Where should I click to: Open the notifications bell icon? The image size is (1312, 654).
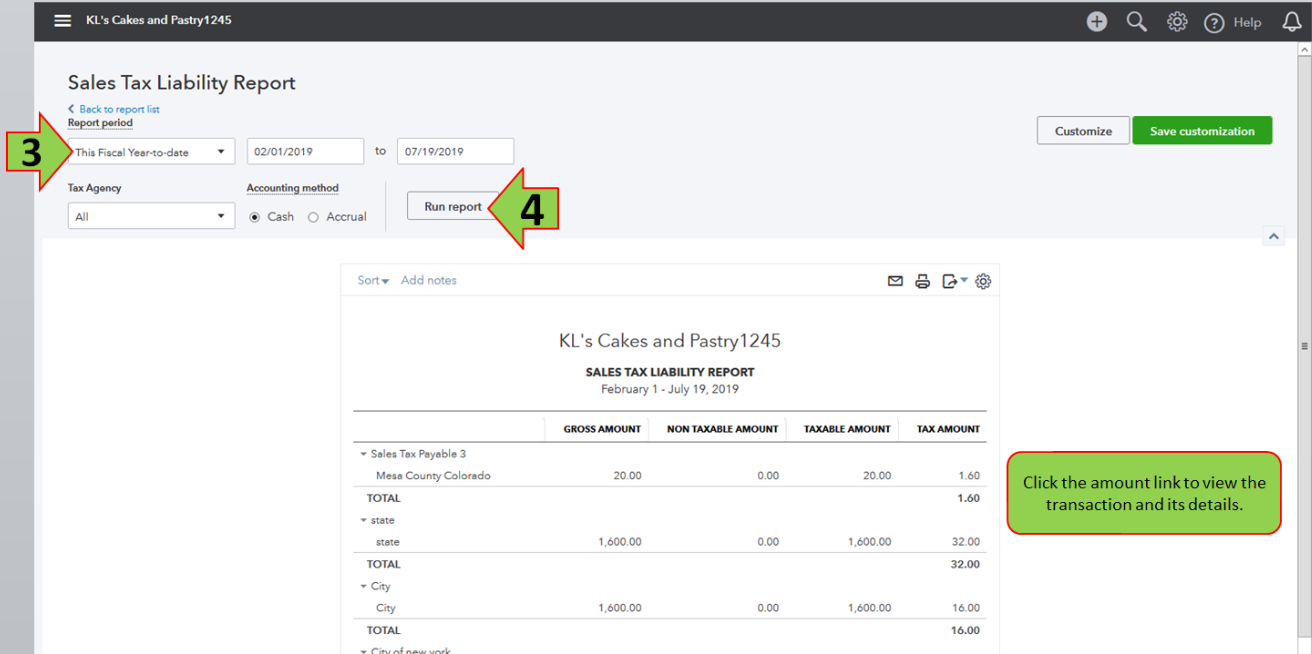pyautogui.click(x=1291, y=21)
